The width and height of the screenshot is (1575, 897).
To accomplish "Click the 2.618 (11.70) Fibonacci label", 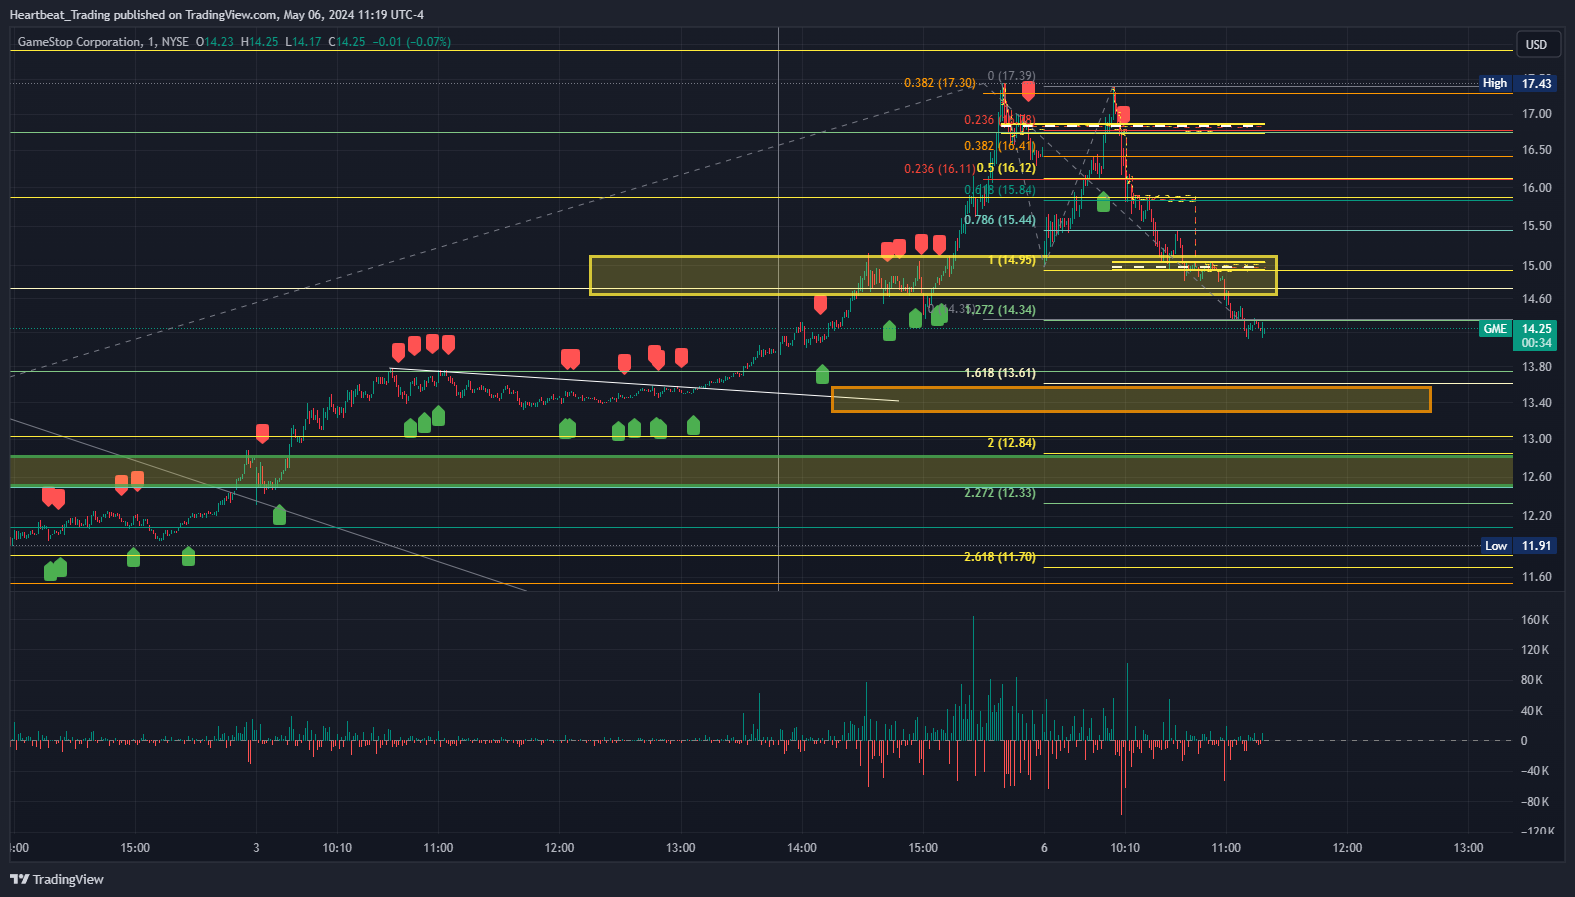I will 1000,557.
